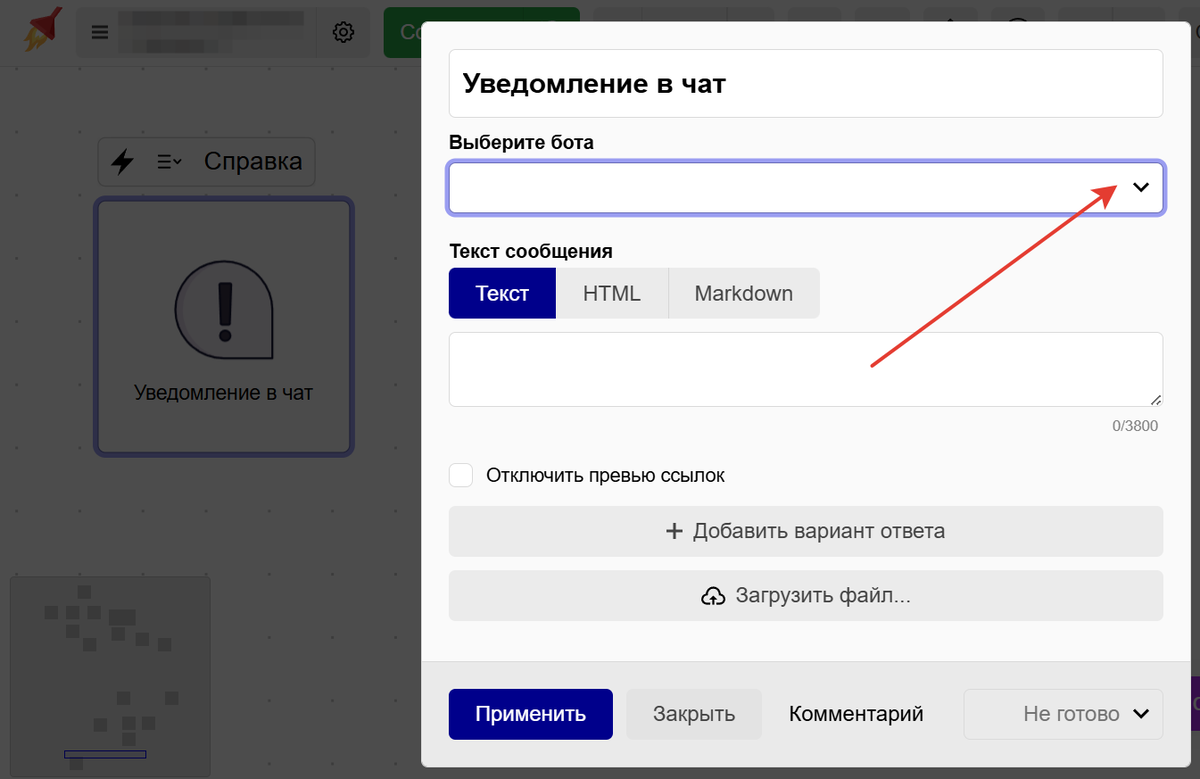Viewport: 1200px width, 779px height.
Task: Click the plus icon beside Добавить вариант ответа
Action: tap(676, 531)
